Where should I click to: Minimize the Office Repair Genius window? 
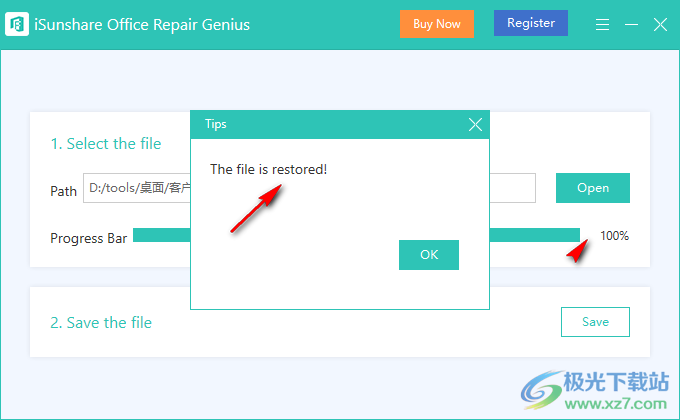631,24
